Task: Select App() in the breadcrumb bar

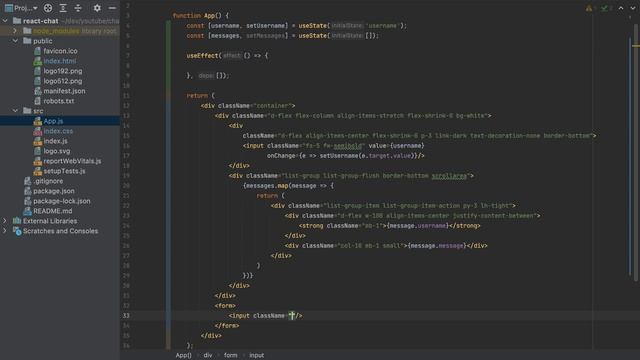Action: (x=183, y=355)
